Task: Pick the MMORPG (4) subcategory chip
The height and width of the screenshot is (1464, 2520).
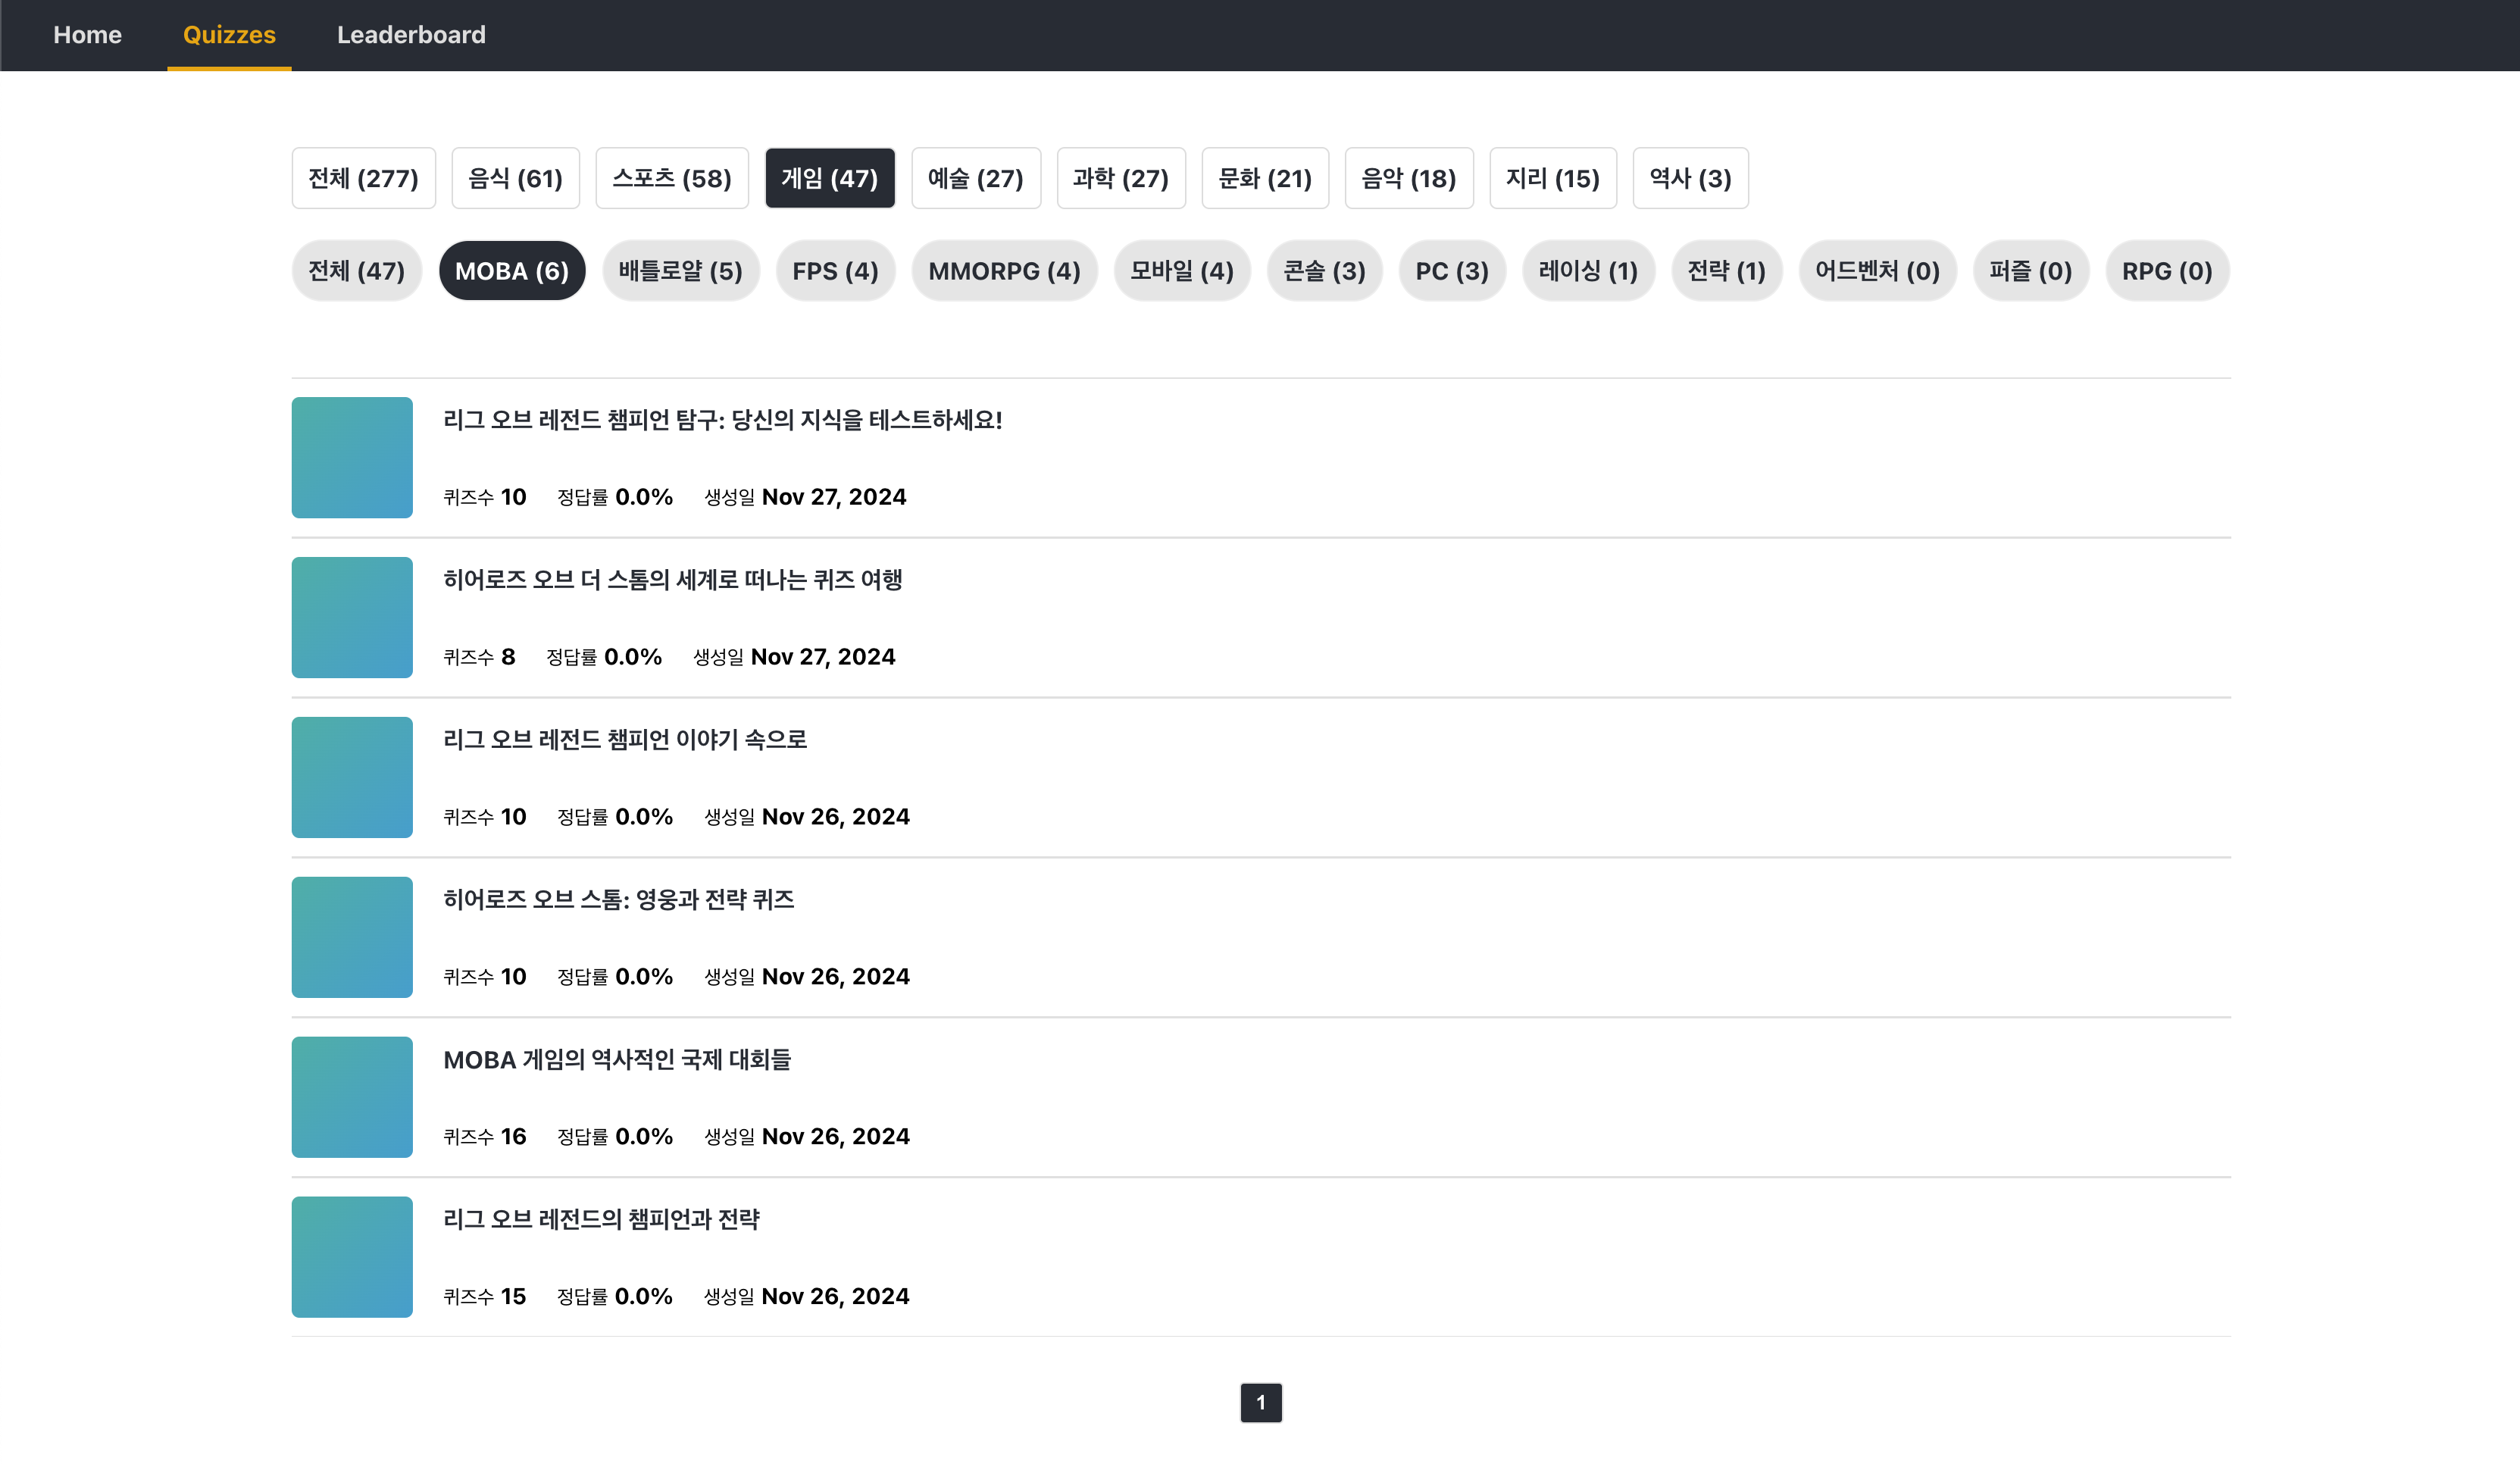Action: tap(1003, 271)
